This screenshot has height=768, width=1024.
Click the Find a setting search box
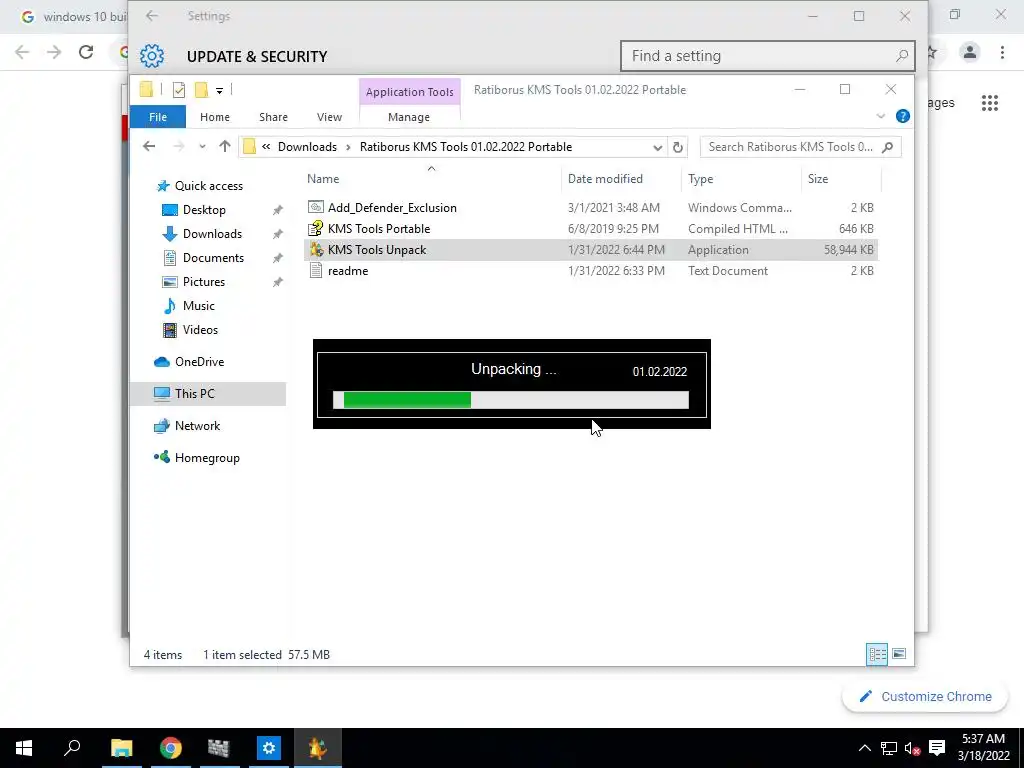click(x=767, y=56)
